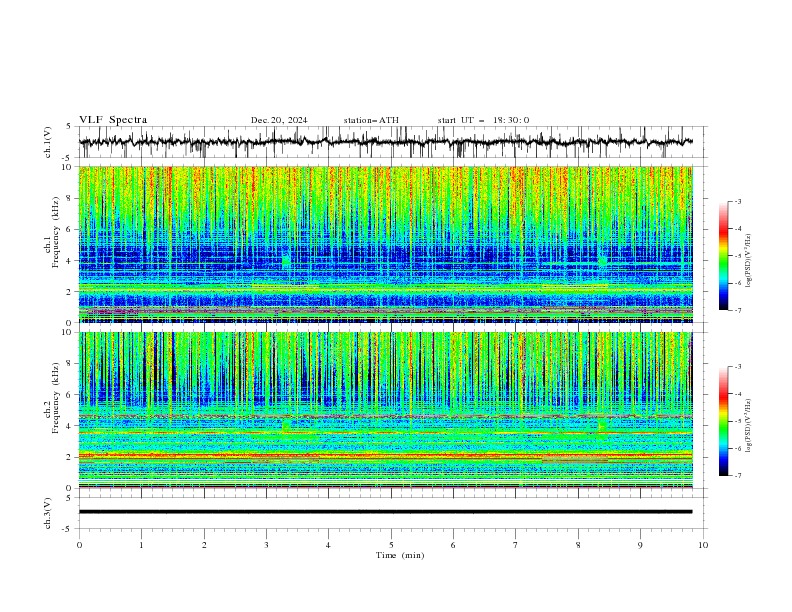Click the flat ch.3 black trace
The height and width of the screenshot is (612, 792).
point(385,512)
